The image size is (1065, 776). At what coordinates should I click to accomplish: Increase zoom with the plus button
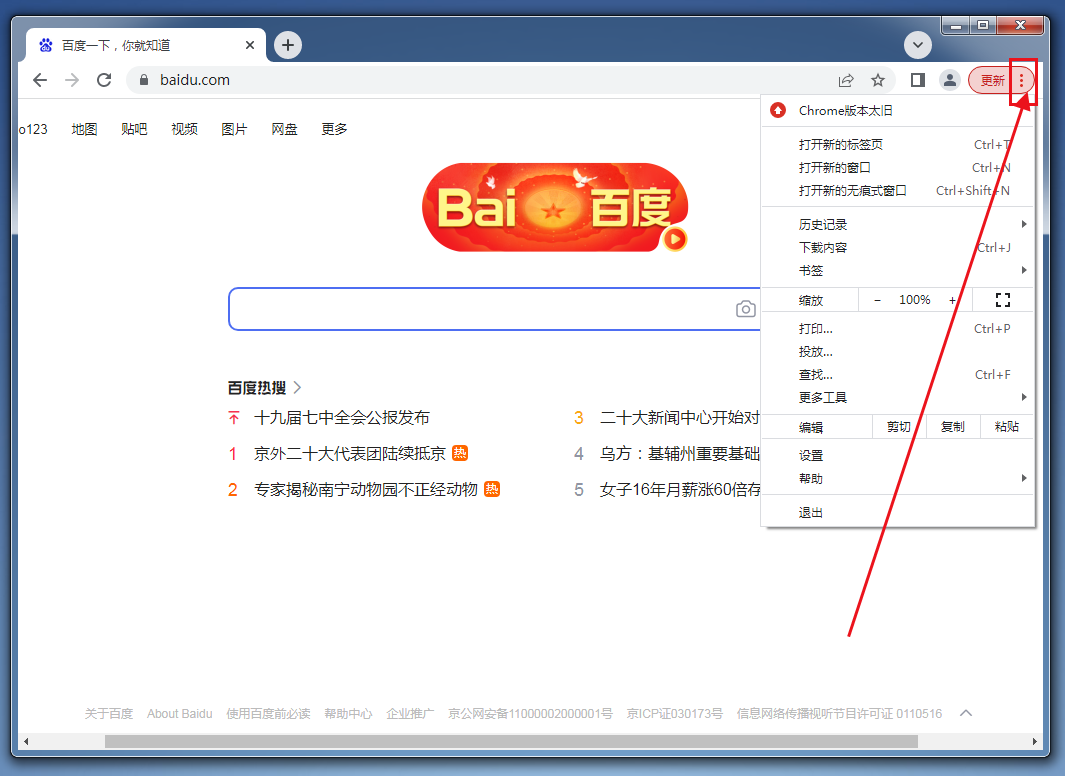coord(952,300)
